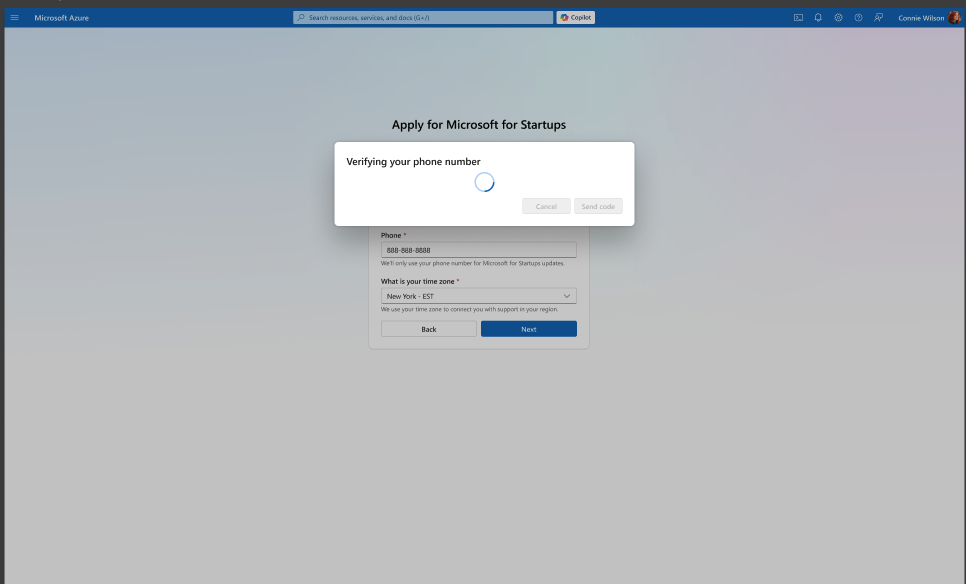This screenshot has width=966, height=584.
Task: Click the Back button
Action: coord(429,329)
